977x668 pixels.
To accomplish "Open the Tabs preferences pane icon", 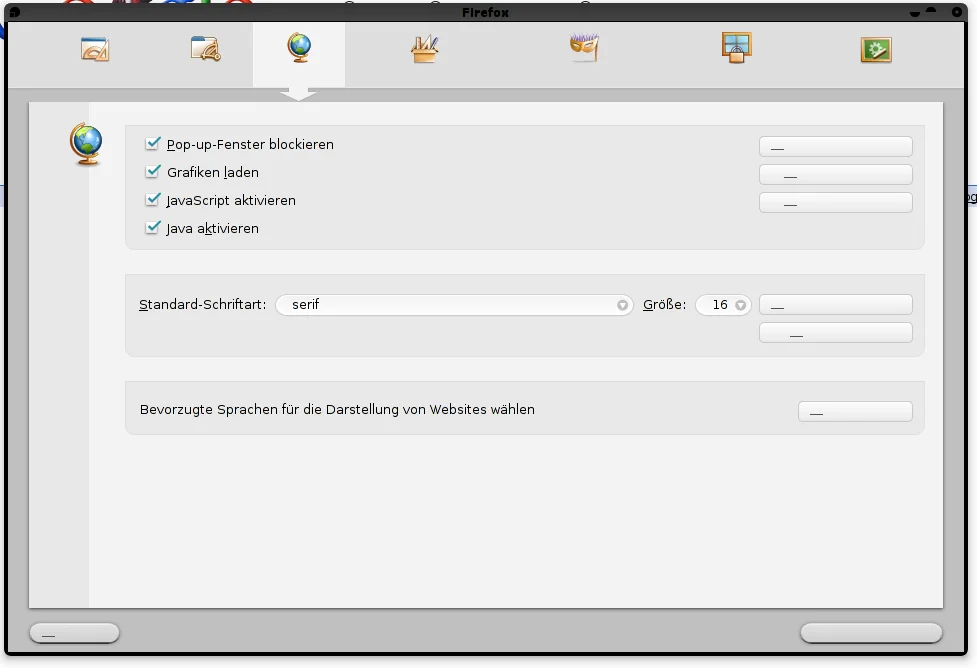I will (x=205, y=49).
